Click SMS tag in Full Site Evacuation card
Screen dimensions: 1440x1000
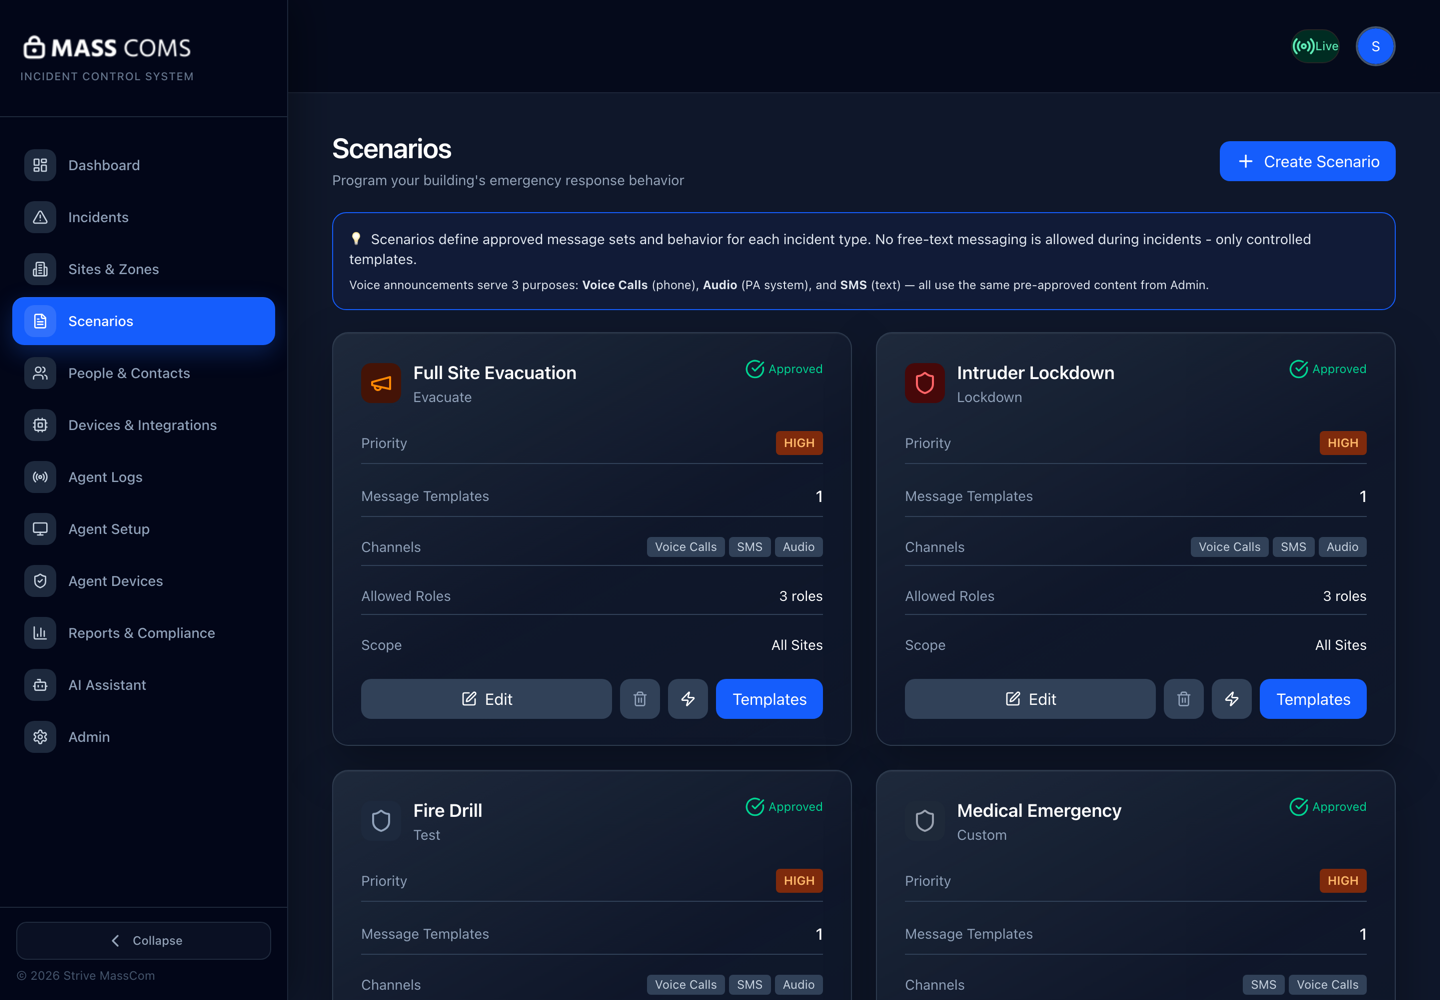[x=750, y=547]
